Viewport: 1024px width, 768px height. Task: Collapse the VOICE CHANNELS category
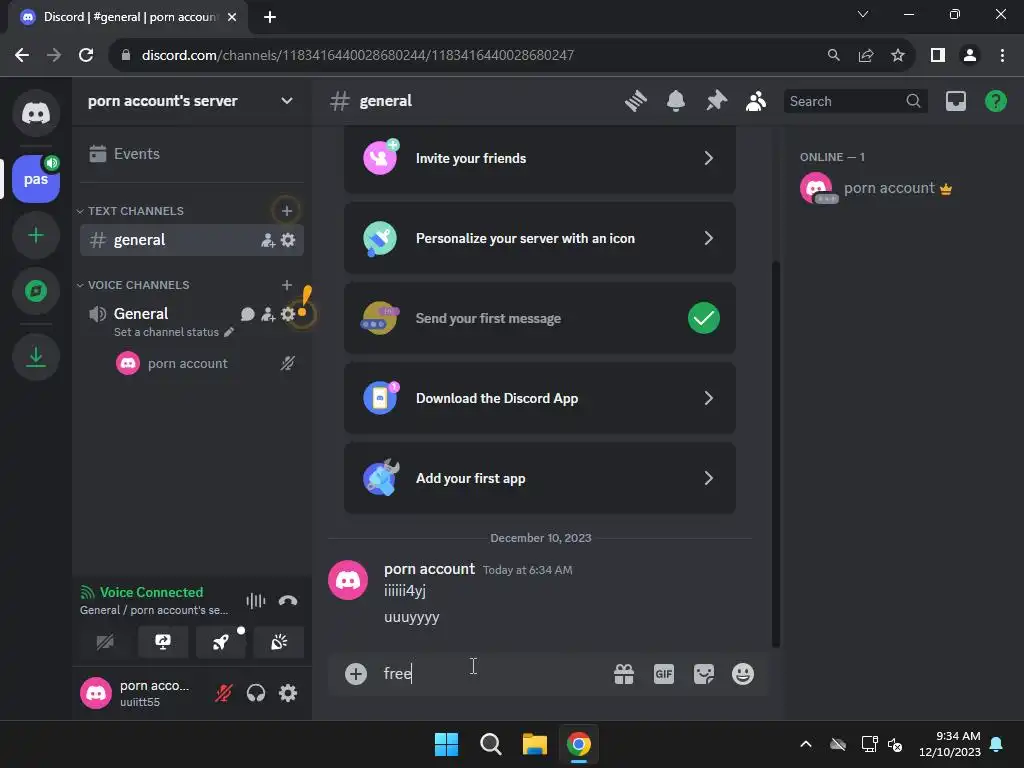(133, 285)
